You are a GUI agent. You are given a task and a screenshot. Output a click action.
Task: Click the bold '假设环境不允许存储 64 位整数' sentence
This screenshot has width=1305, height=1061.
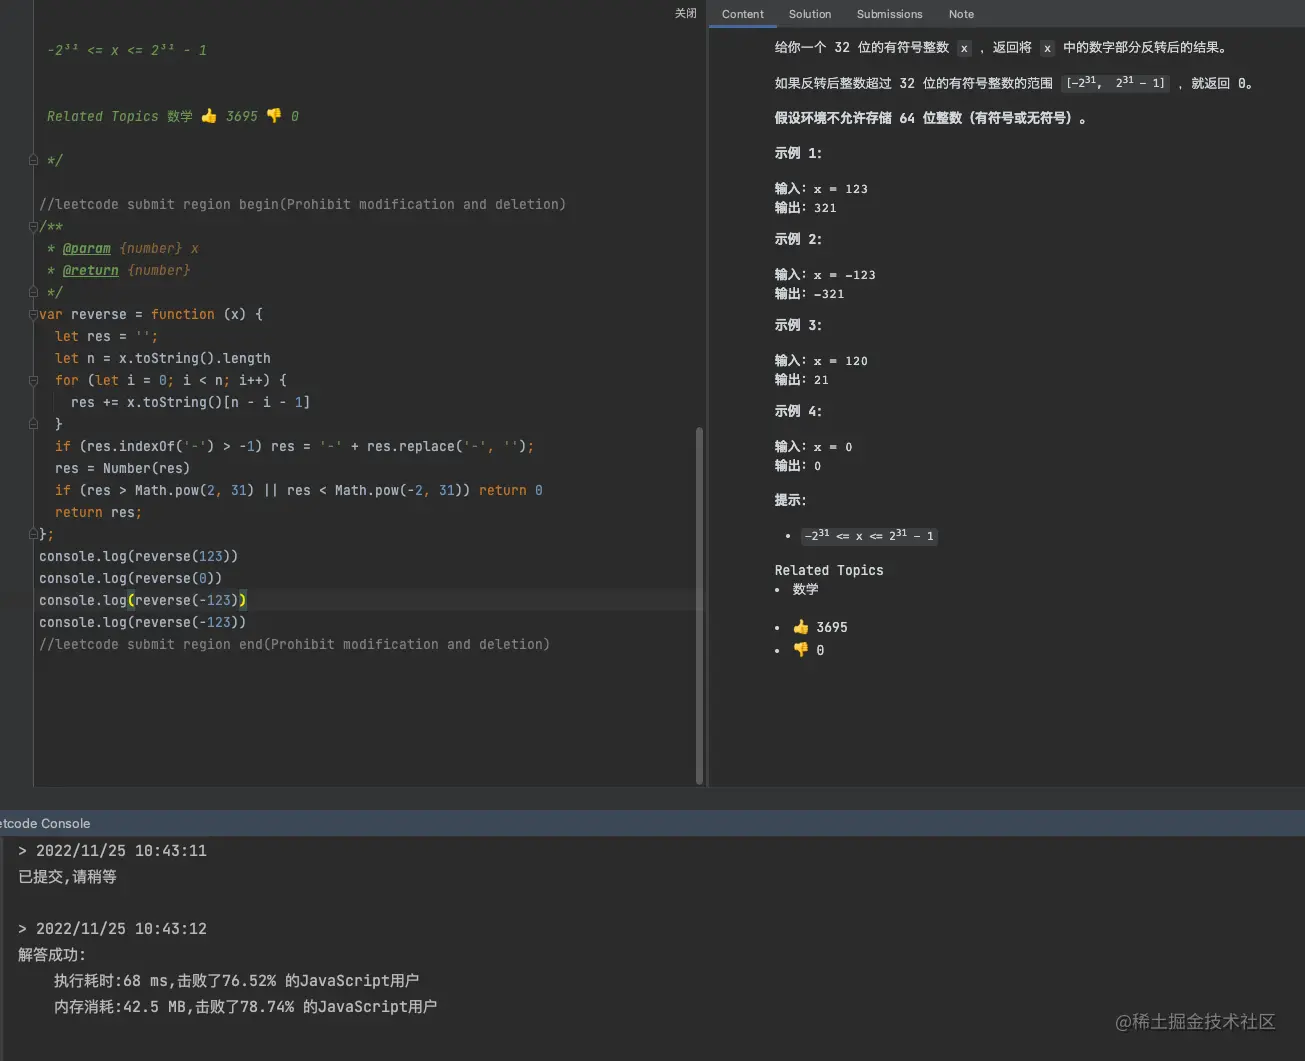click(x=930, y=118)
